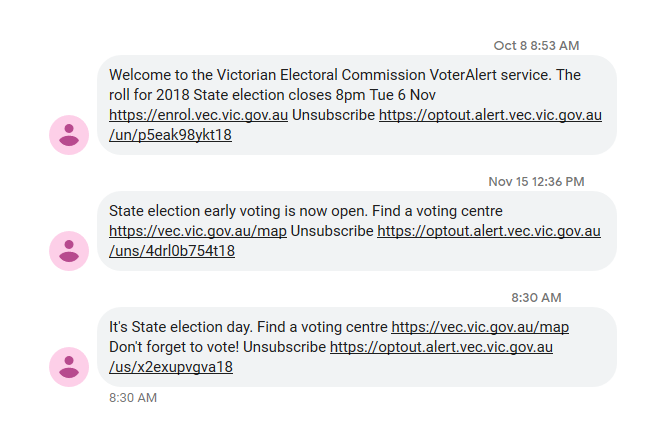Click the sender avatar beside the election day message

coord(69,367)
